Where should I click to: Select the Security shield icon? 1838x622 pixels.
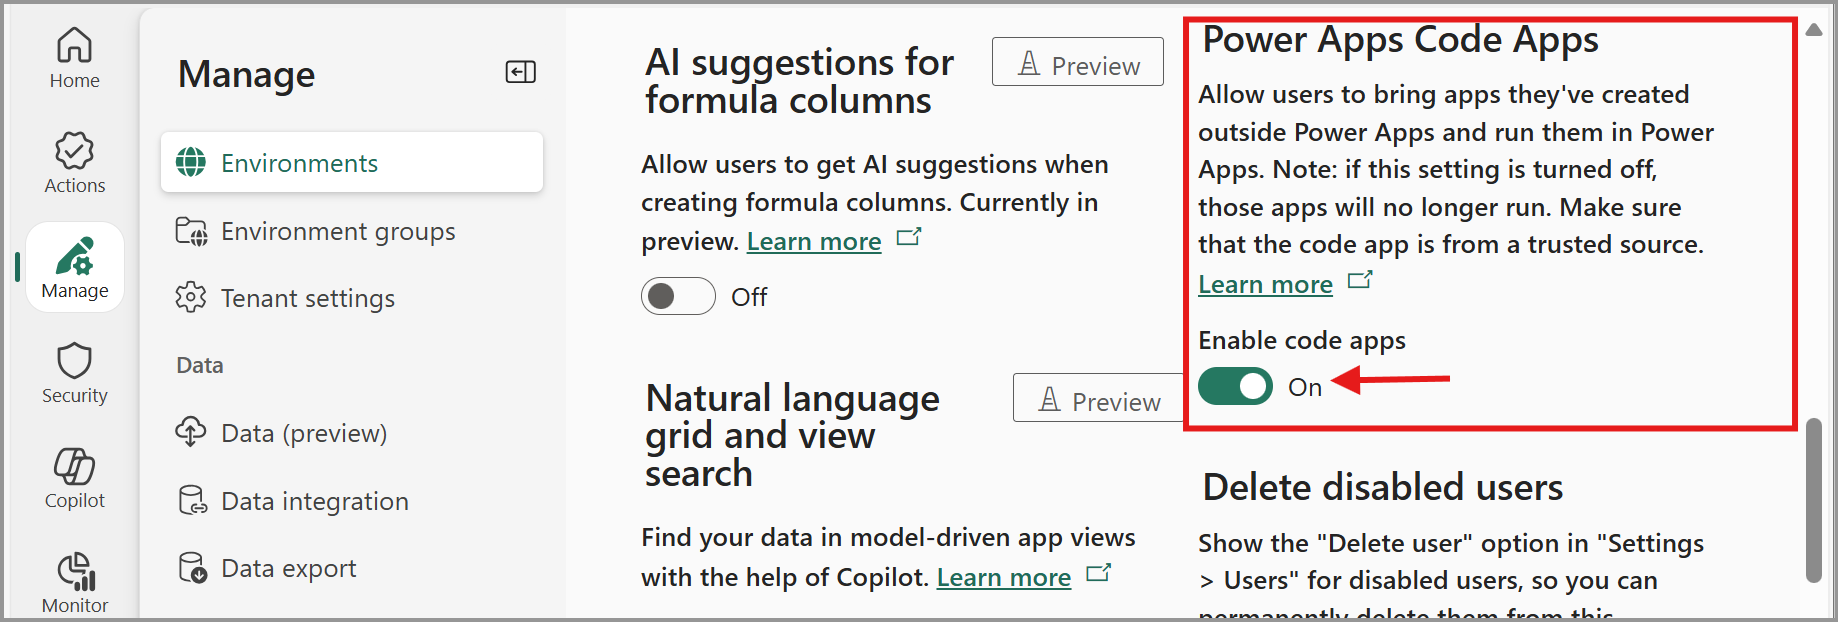[x=75, y=373]
